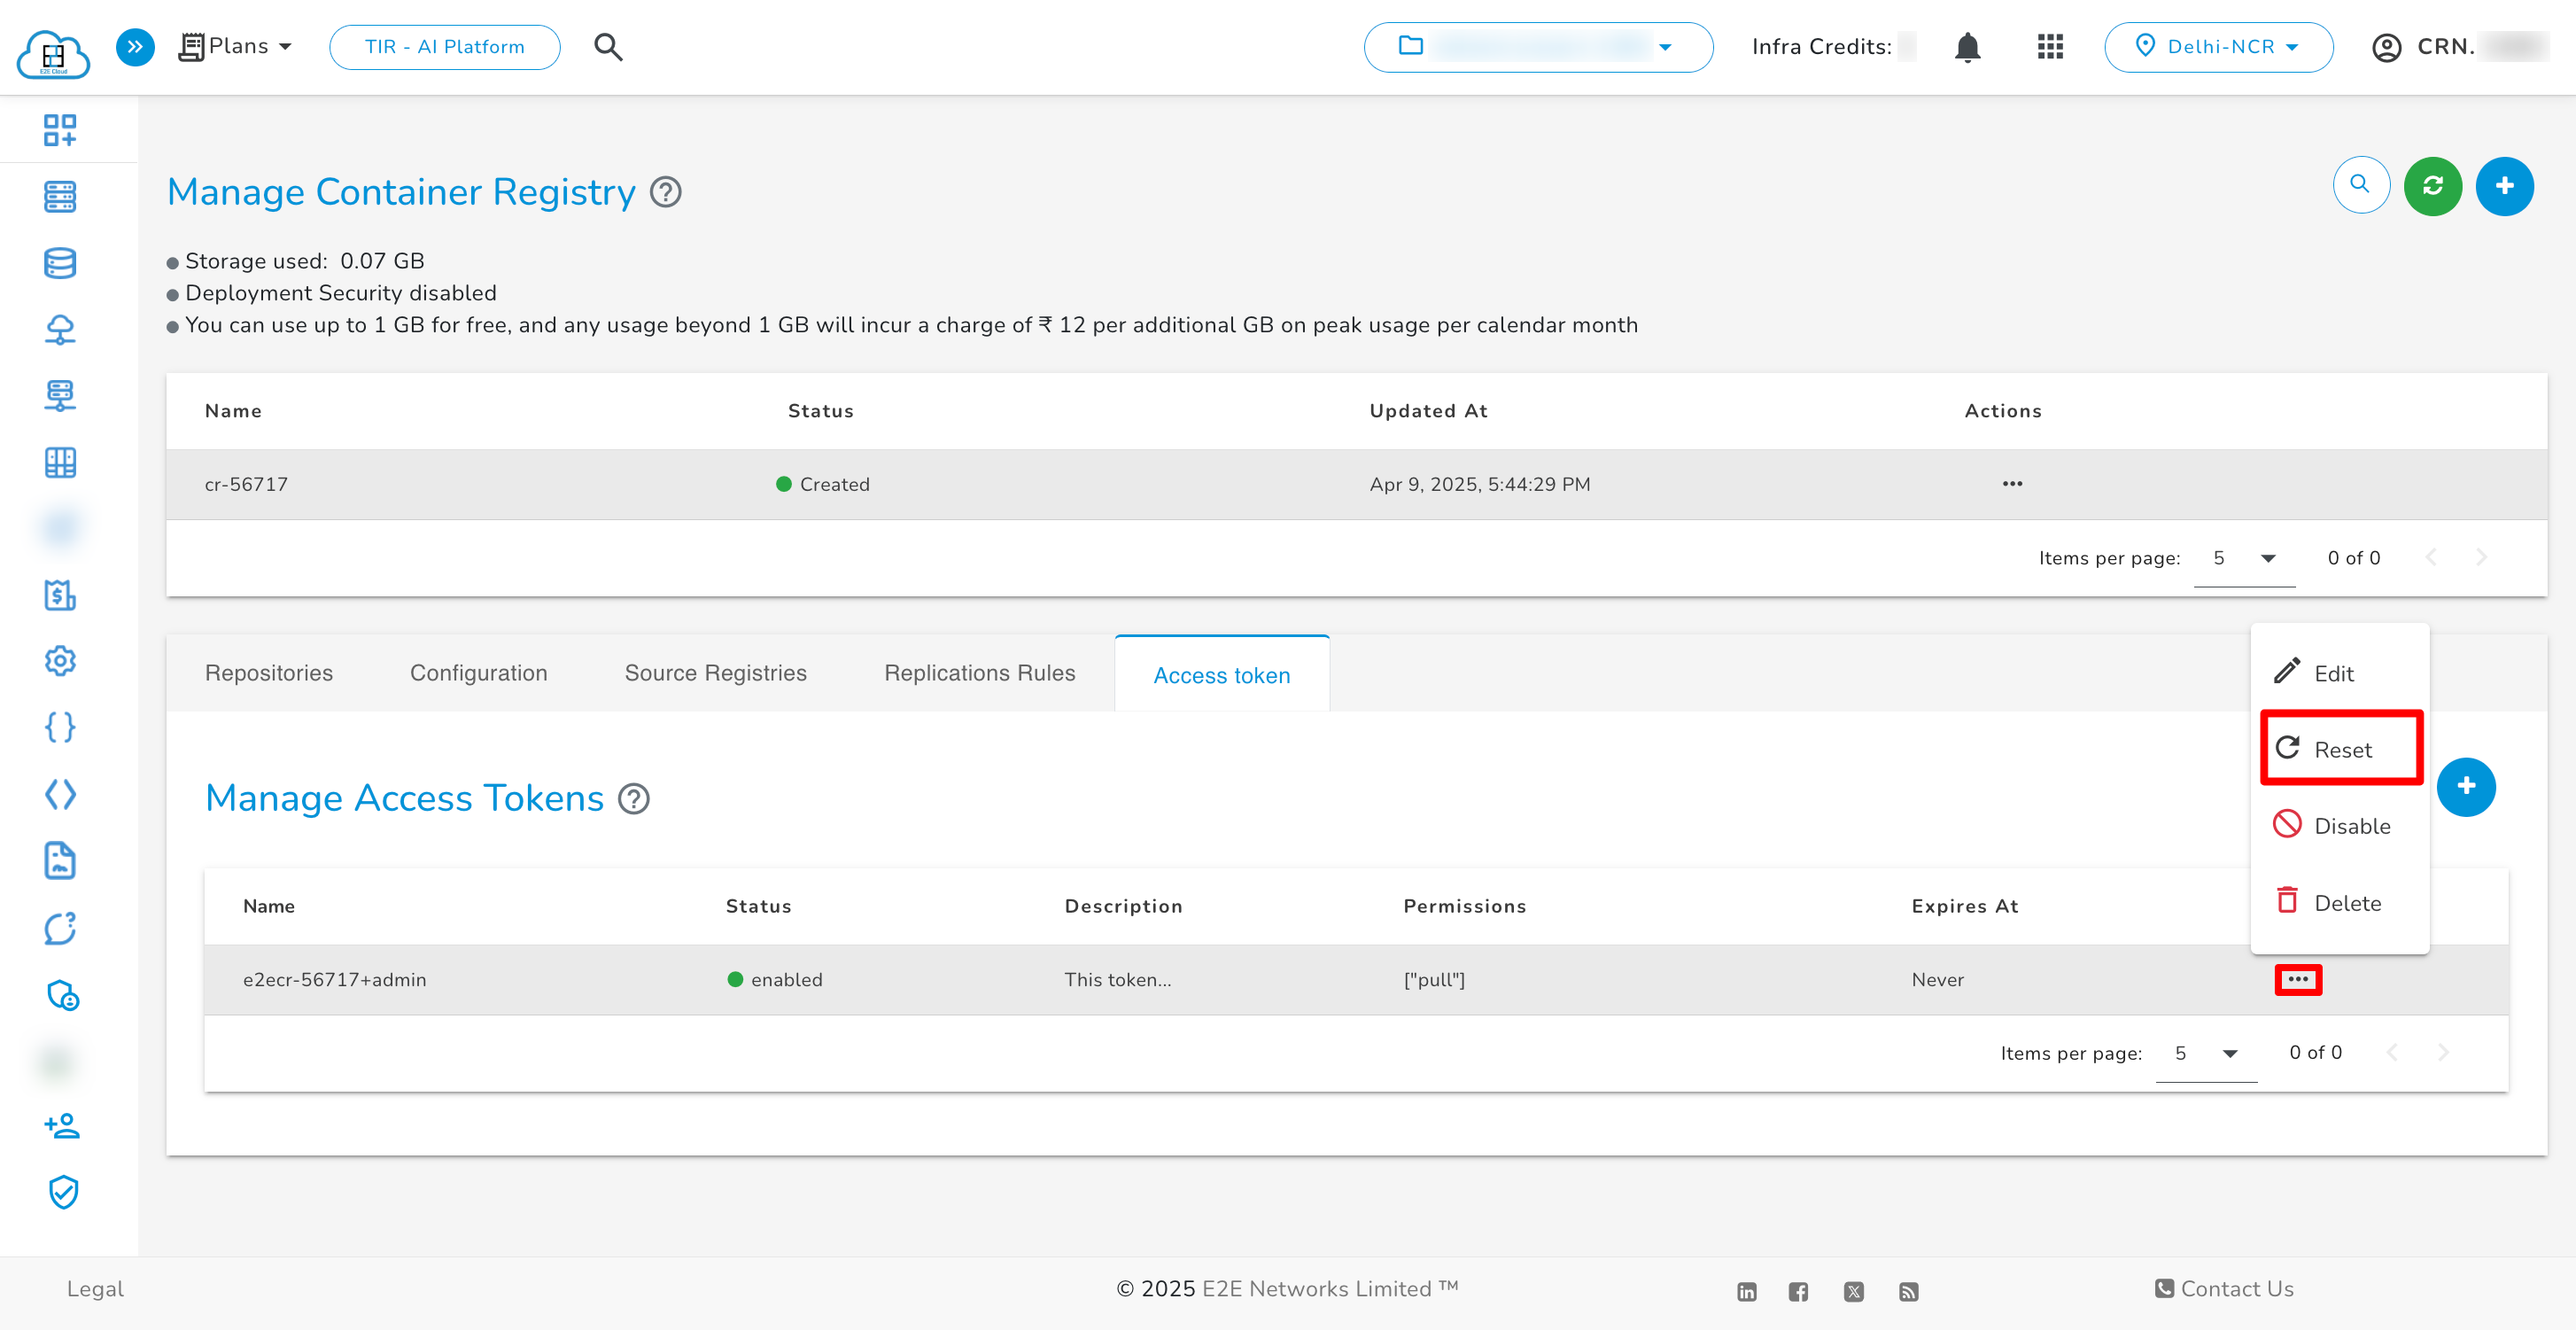Click the TIR - AI Platform button
The width and height of the screenshot is (2576, 1330).
pos(444,47)
